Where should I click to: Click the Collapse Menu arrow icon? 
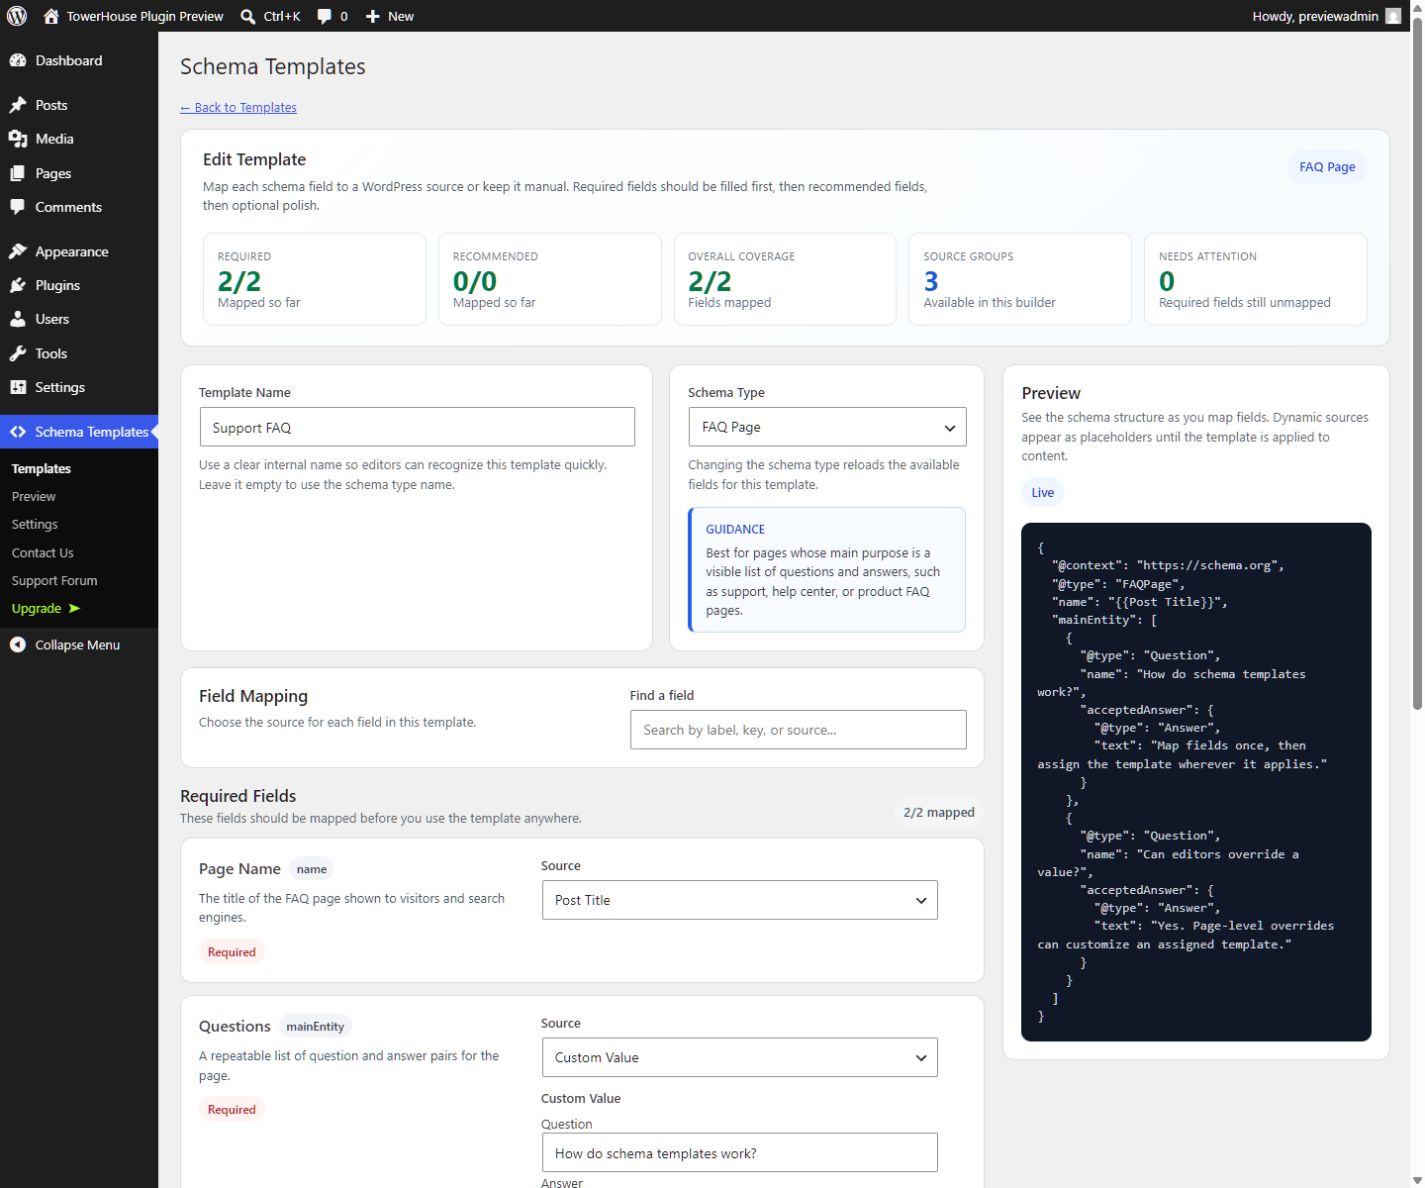[x=18, y=645]
